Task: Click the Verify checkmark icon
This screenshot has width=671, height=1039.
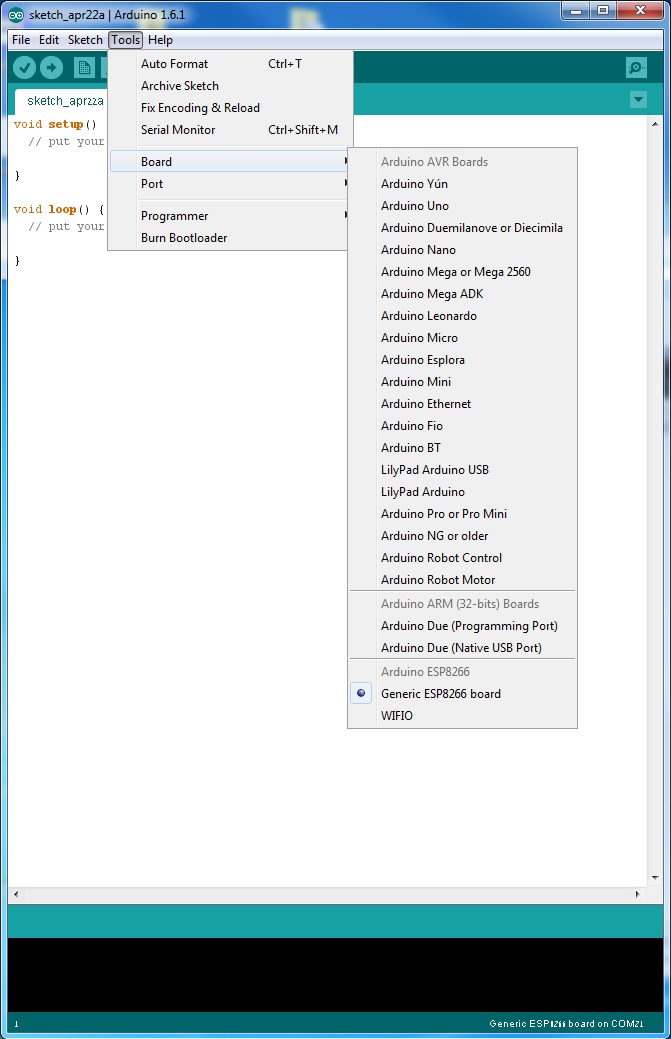Action: [25, 67]
